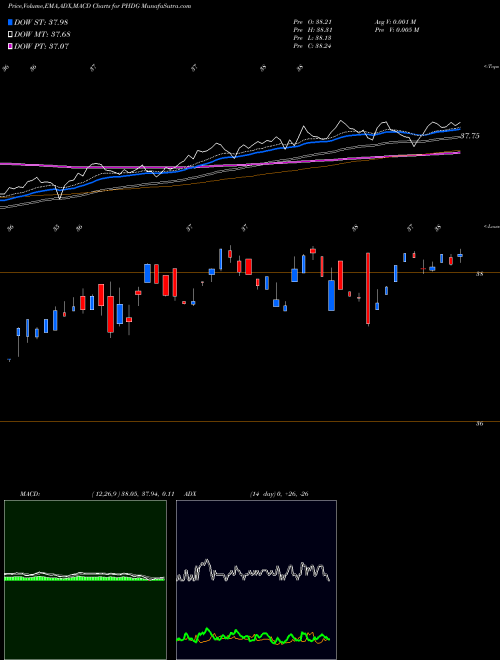
Task: Click MACD parameters '(12,26,9) 38.05, 37.94, 0.11'
Action: (133, 494)
